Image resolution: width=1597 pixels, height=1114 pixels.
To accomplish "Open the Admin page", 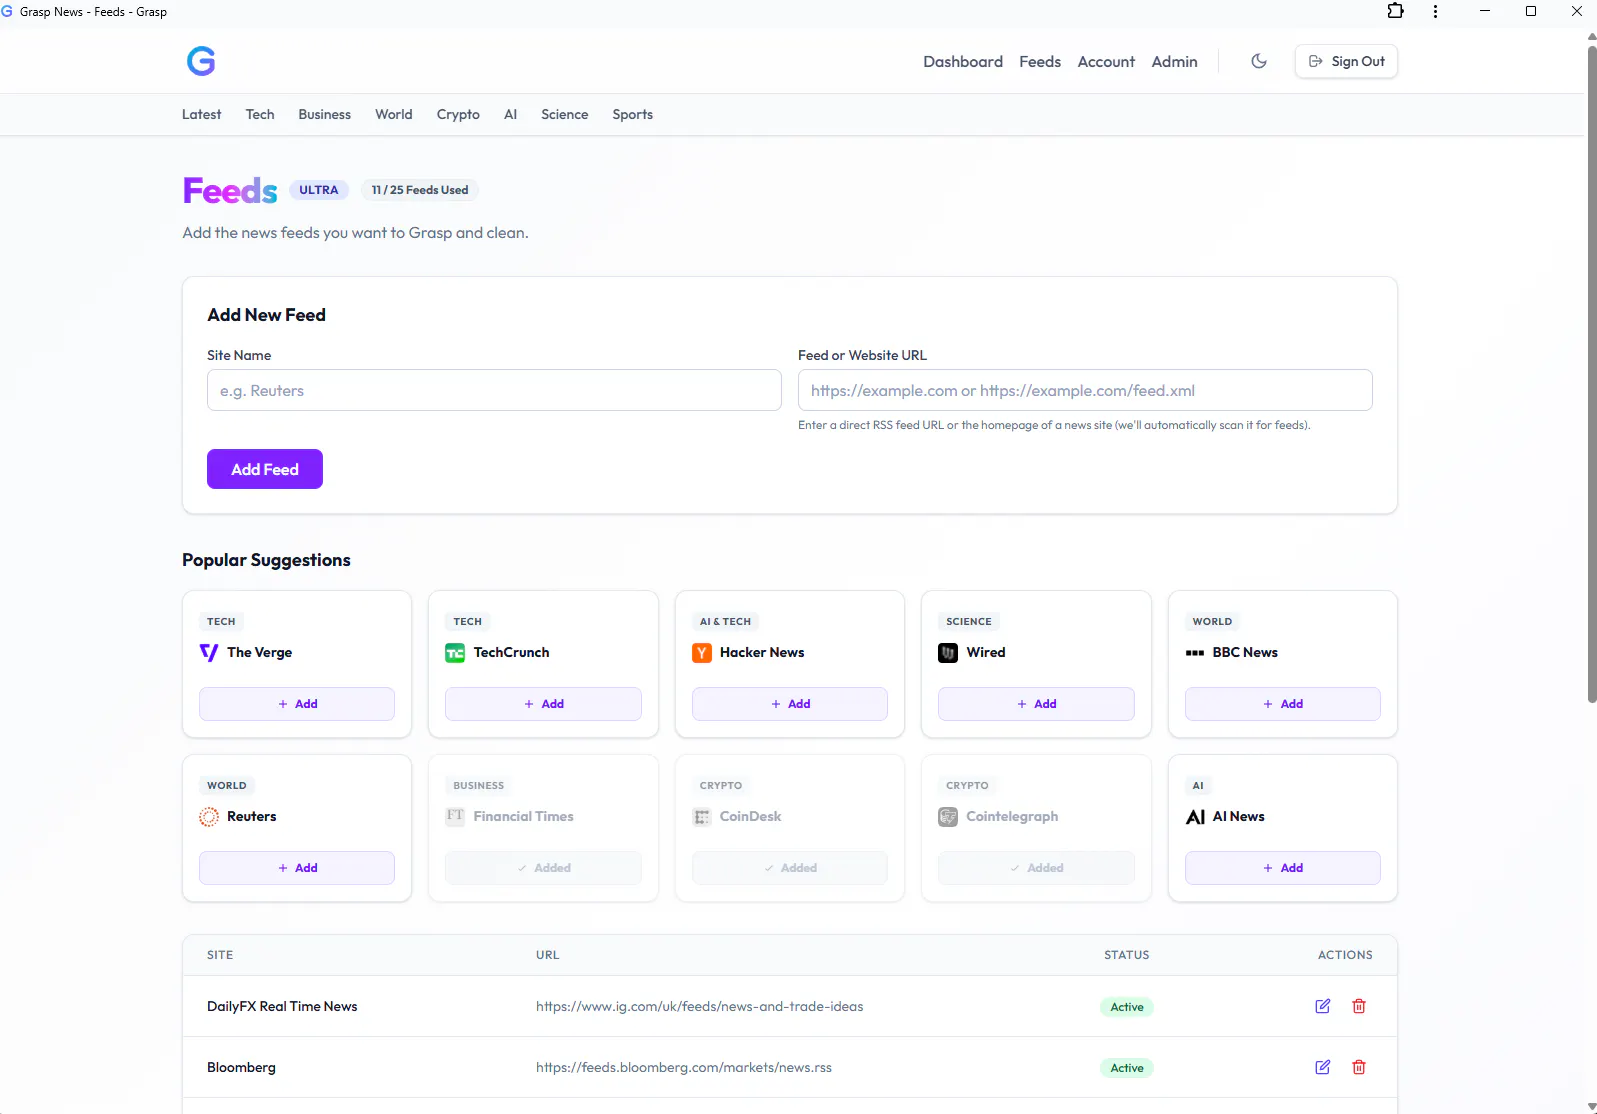I will tap(1174, 61).
